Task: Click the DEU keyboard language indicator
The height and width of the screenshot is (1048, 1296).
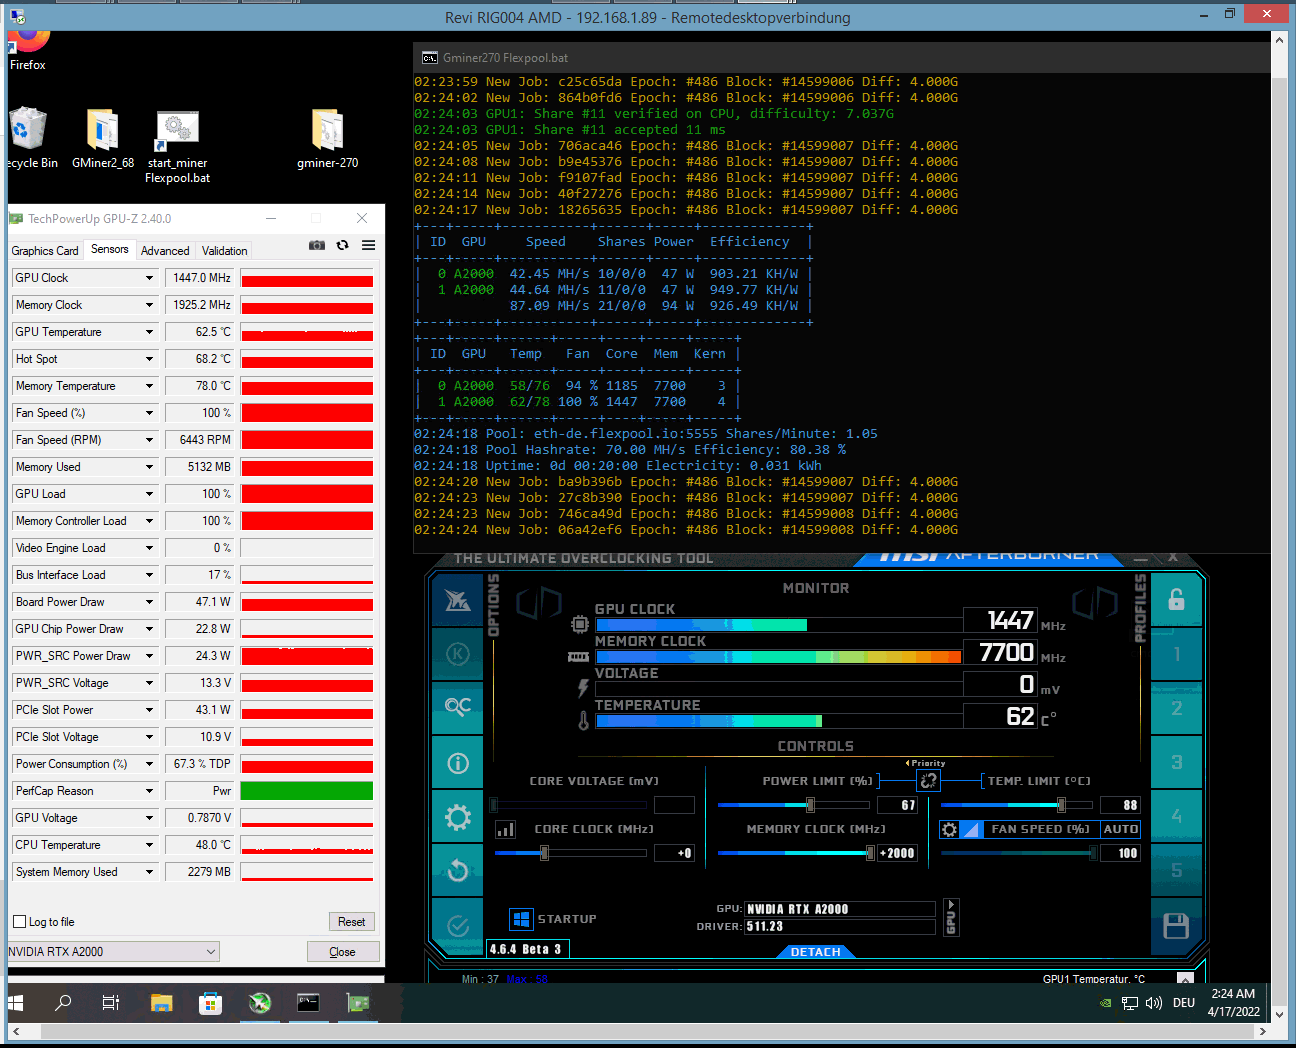Action: tap(1184, 1003)
